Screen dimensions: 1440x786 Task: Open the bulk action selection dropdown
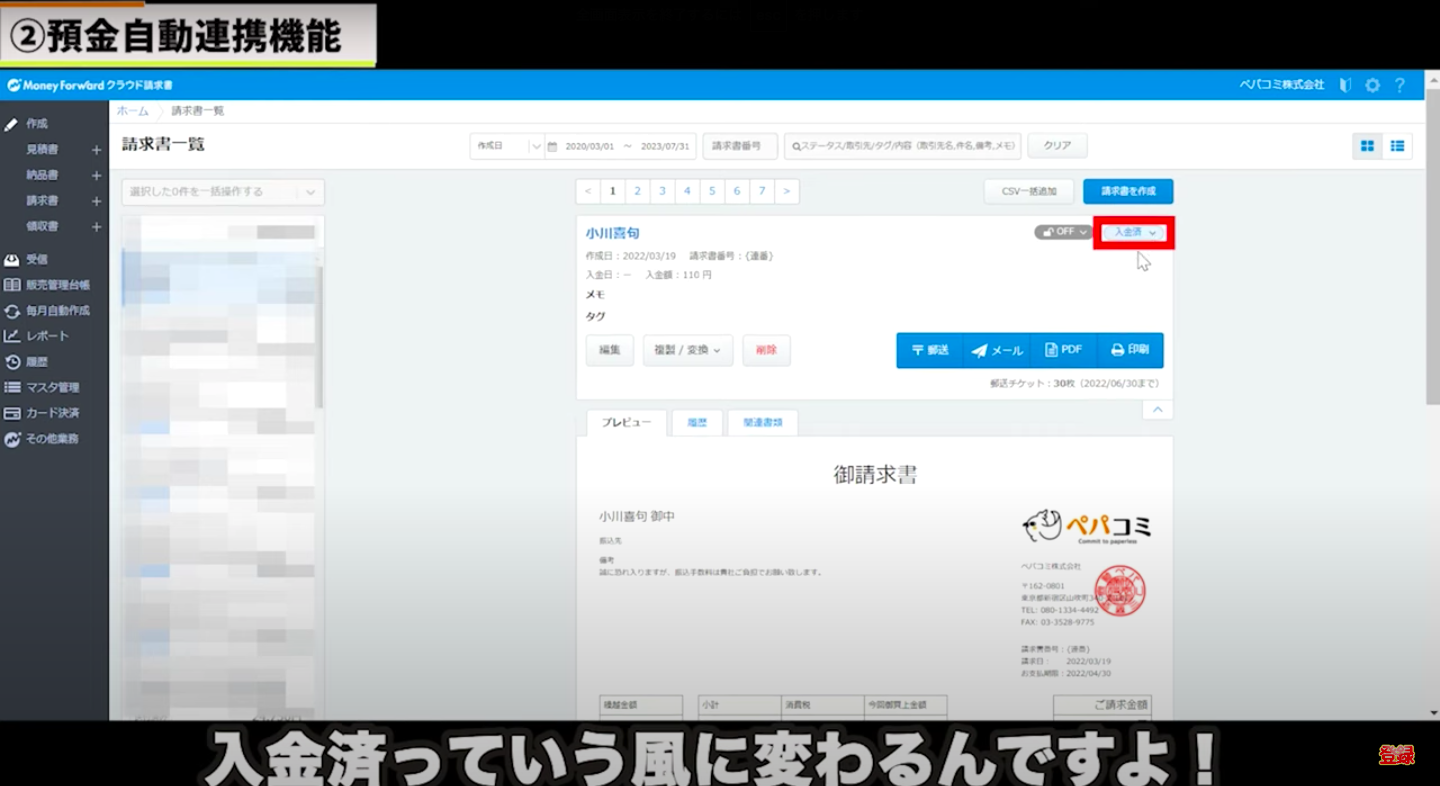(x=223, y=192)
